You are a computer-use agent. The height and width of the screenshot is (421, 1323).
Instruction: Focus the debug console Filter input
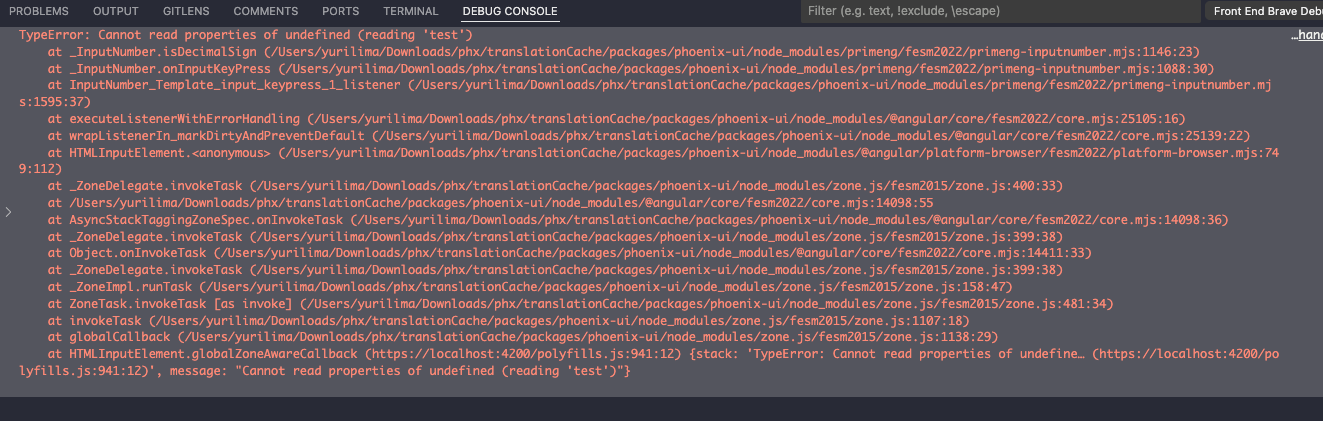pyautogui.click(x=998, y=11)
